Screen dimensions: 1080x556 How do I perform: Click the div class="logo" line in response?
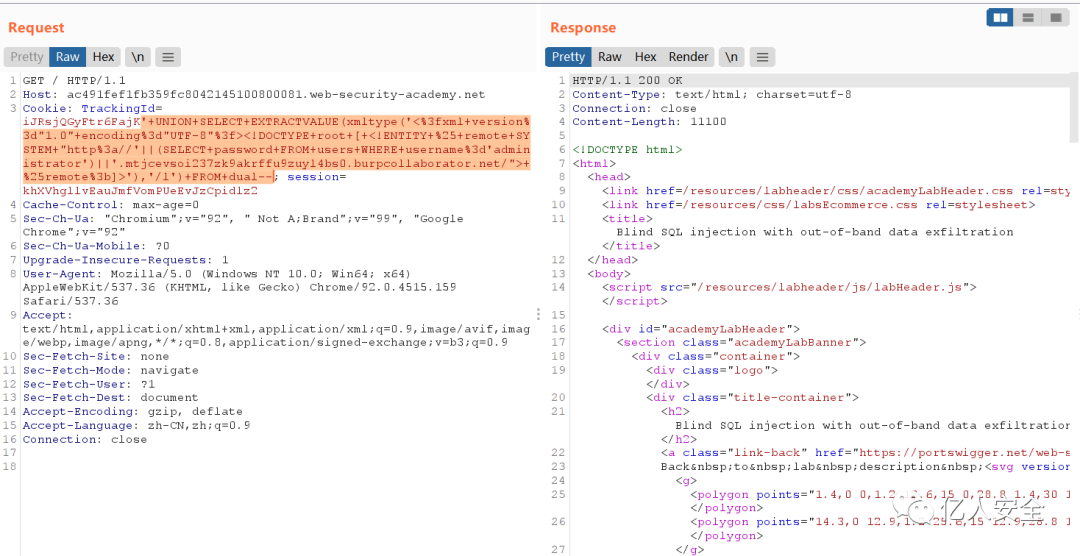712,370
